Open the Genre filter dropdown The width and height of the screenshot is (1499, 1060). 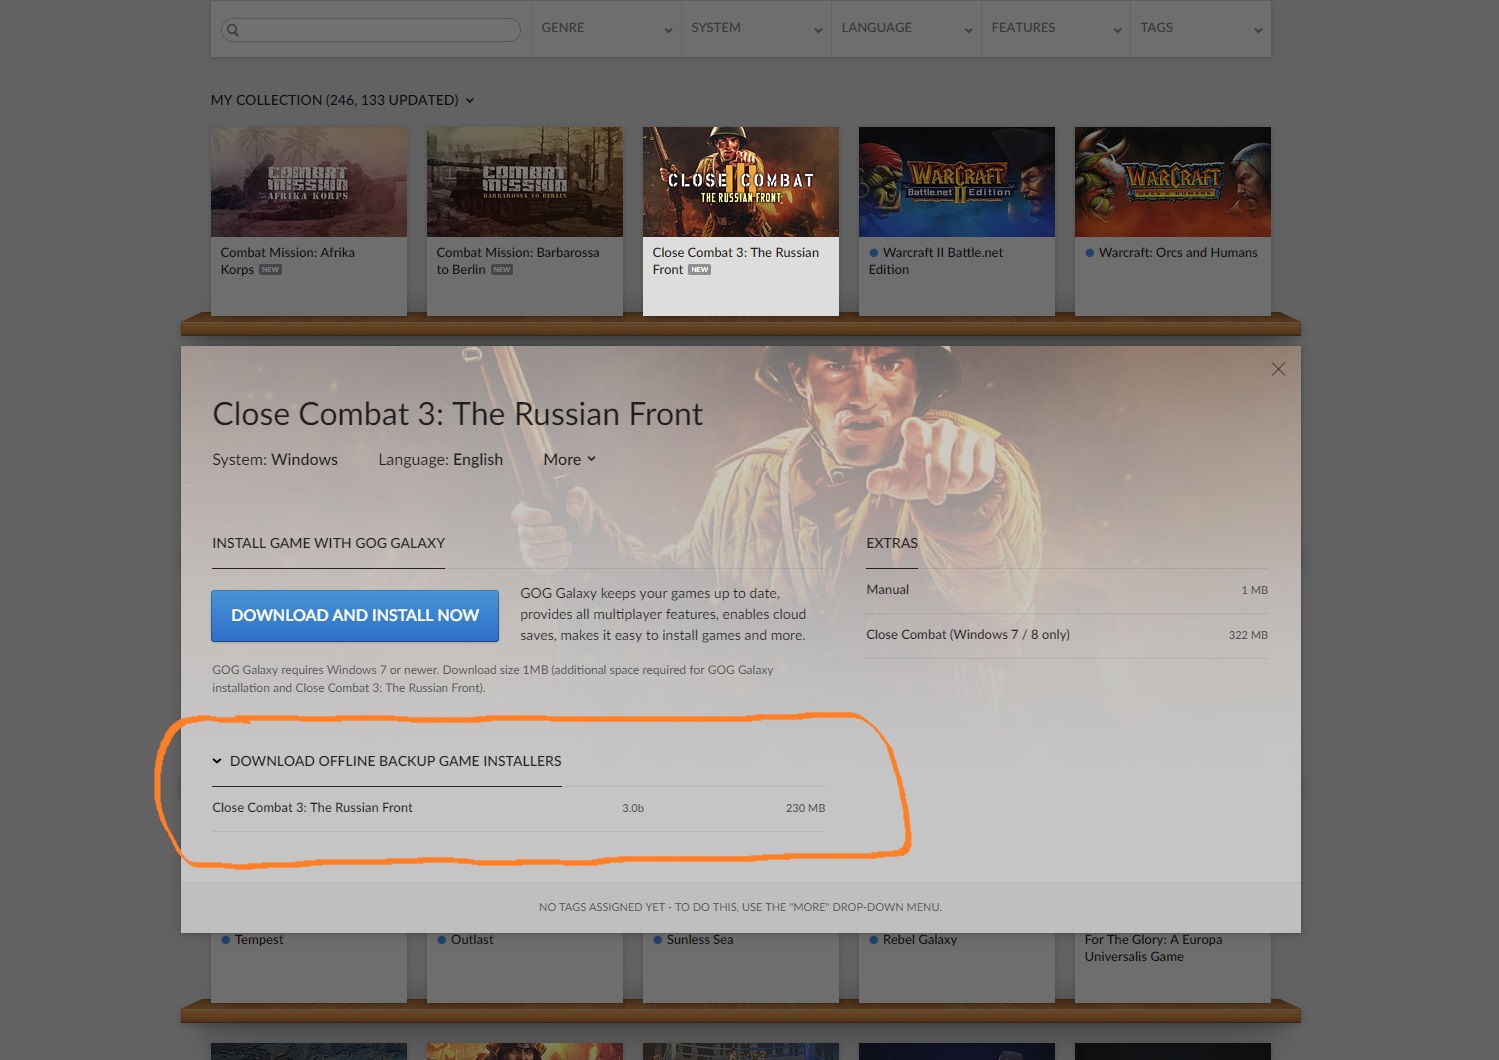[606, 28]
